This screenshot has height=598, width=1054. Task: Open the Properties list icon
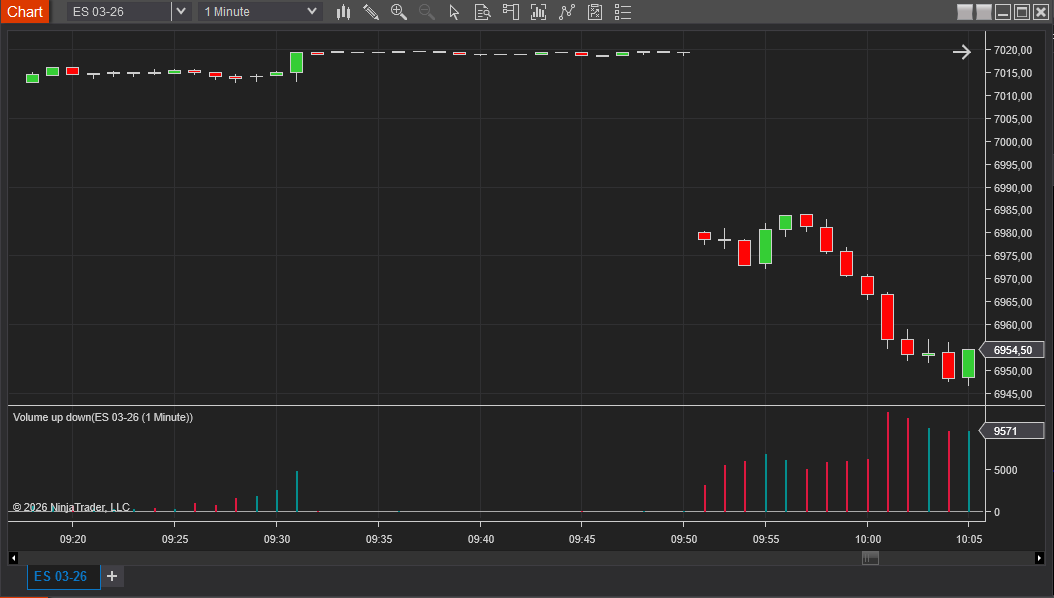click(x=623, y=11)
